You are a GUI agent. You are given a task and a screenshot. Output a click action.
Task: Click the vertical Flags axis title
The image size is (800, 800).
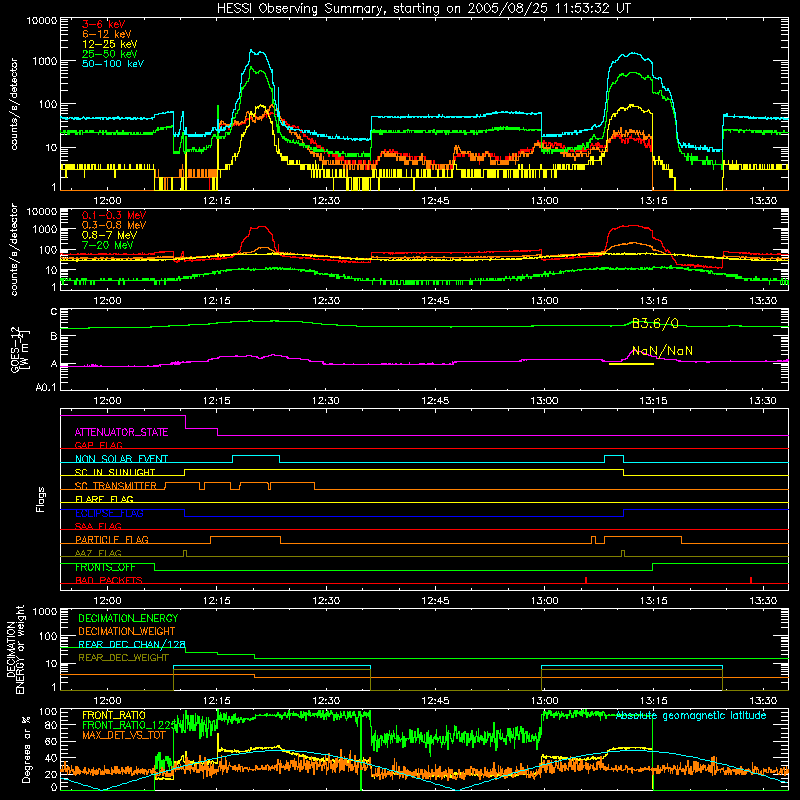click(40, 499)
